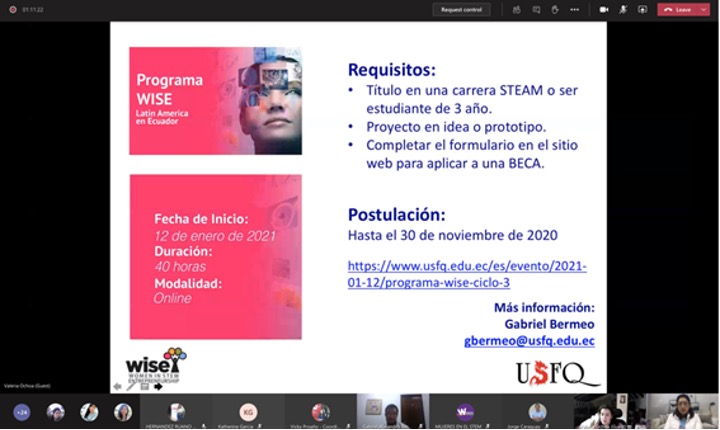
Task: Open the share content tray
Action: (642, 9)
